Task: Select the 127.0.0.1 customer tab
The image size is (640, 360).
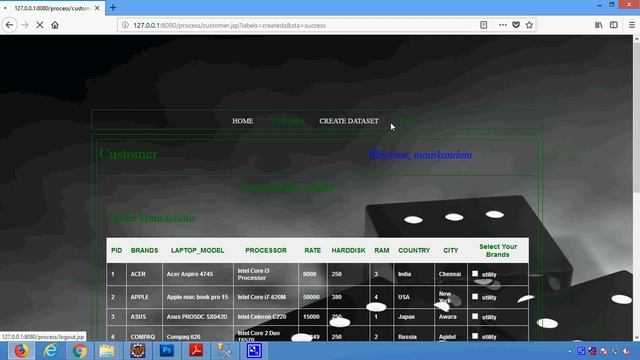Action: pyautogui.click(x=52, y=8)
